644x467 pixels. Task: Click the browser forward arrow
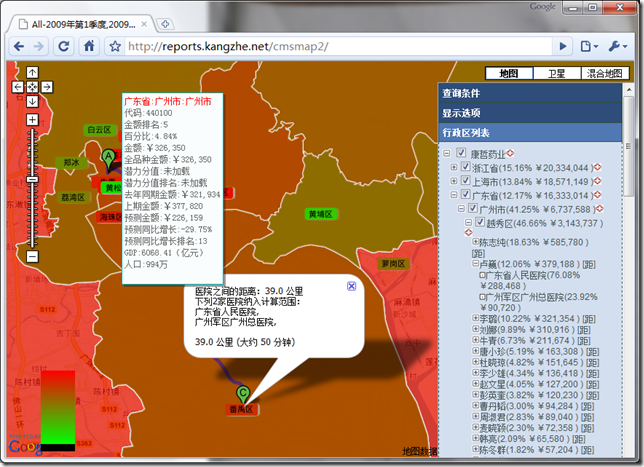coord(39,46)
